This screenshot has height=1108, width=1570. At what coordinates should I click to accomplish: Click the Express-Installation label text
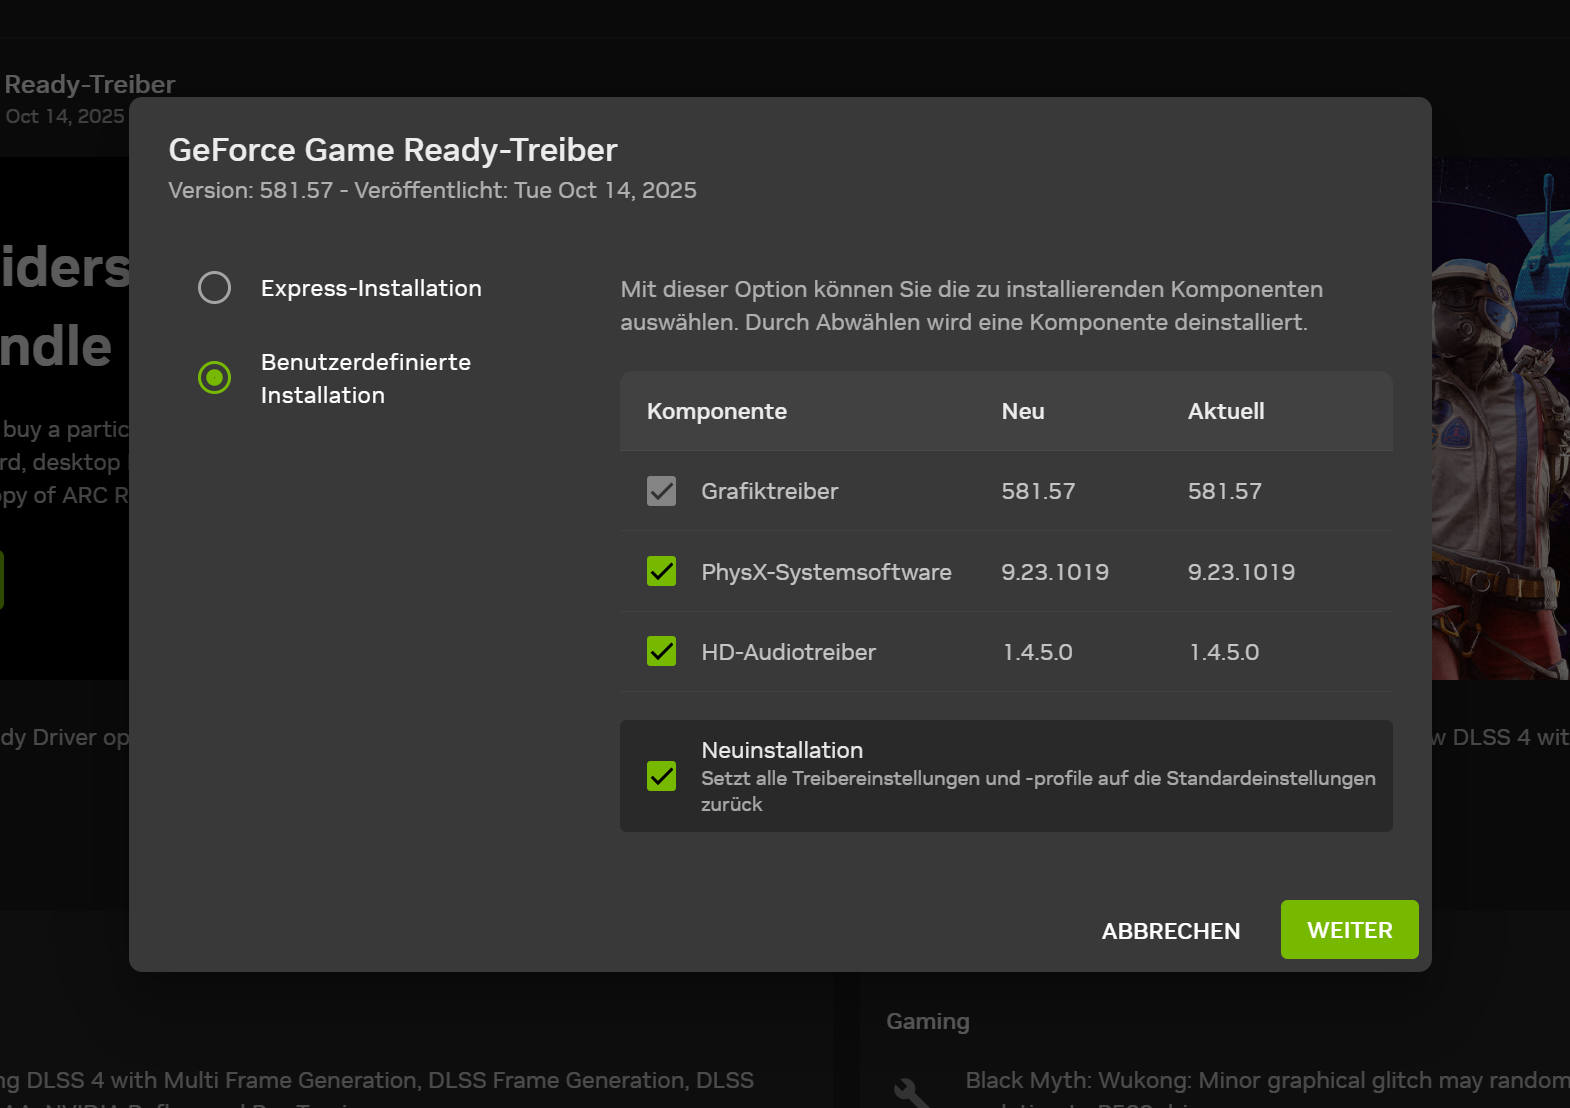point(371,288)
